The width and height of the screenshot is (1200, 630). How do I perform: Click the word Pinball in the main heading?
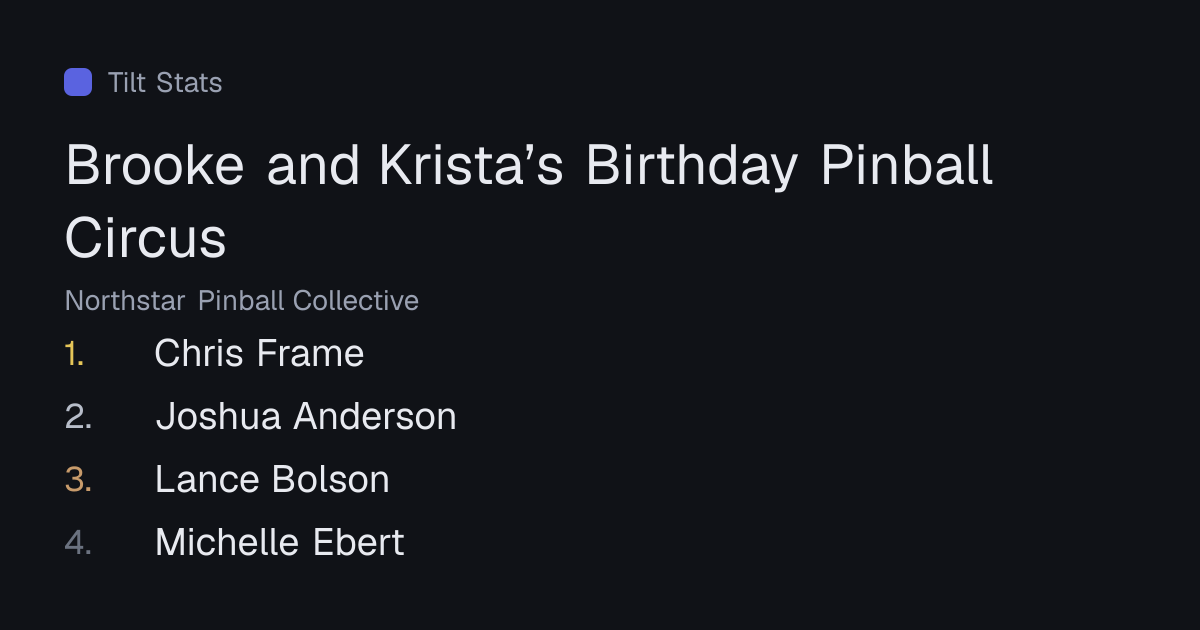tap(907, 166)
